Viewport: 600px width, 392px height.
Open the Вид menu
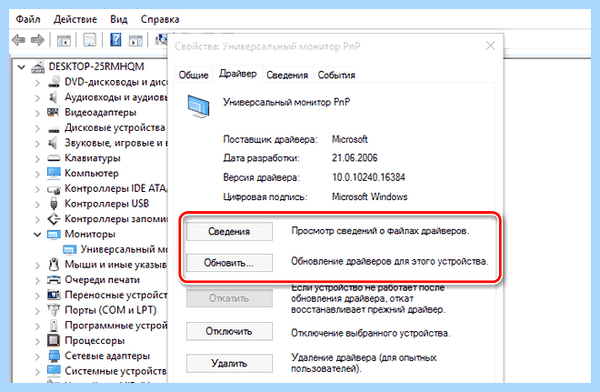coord(119,19)
